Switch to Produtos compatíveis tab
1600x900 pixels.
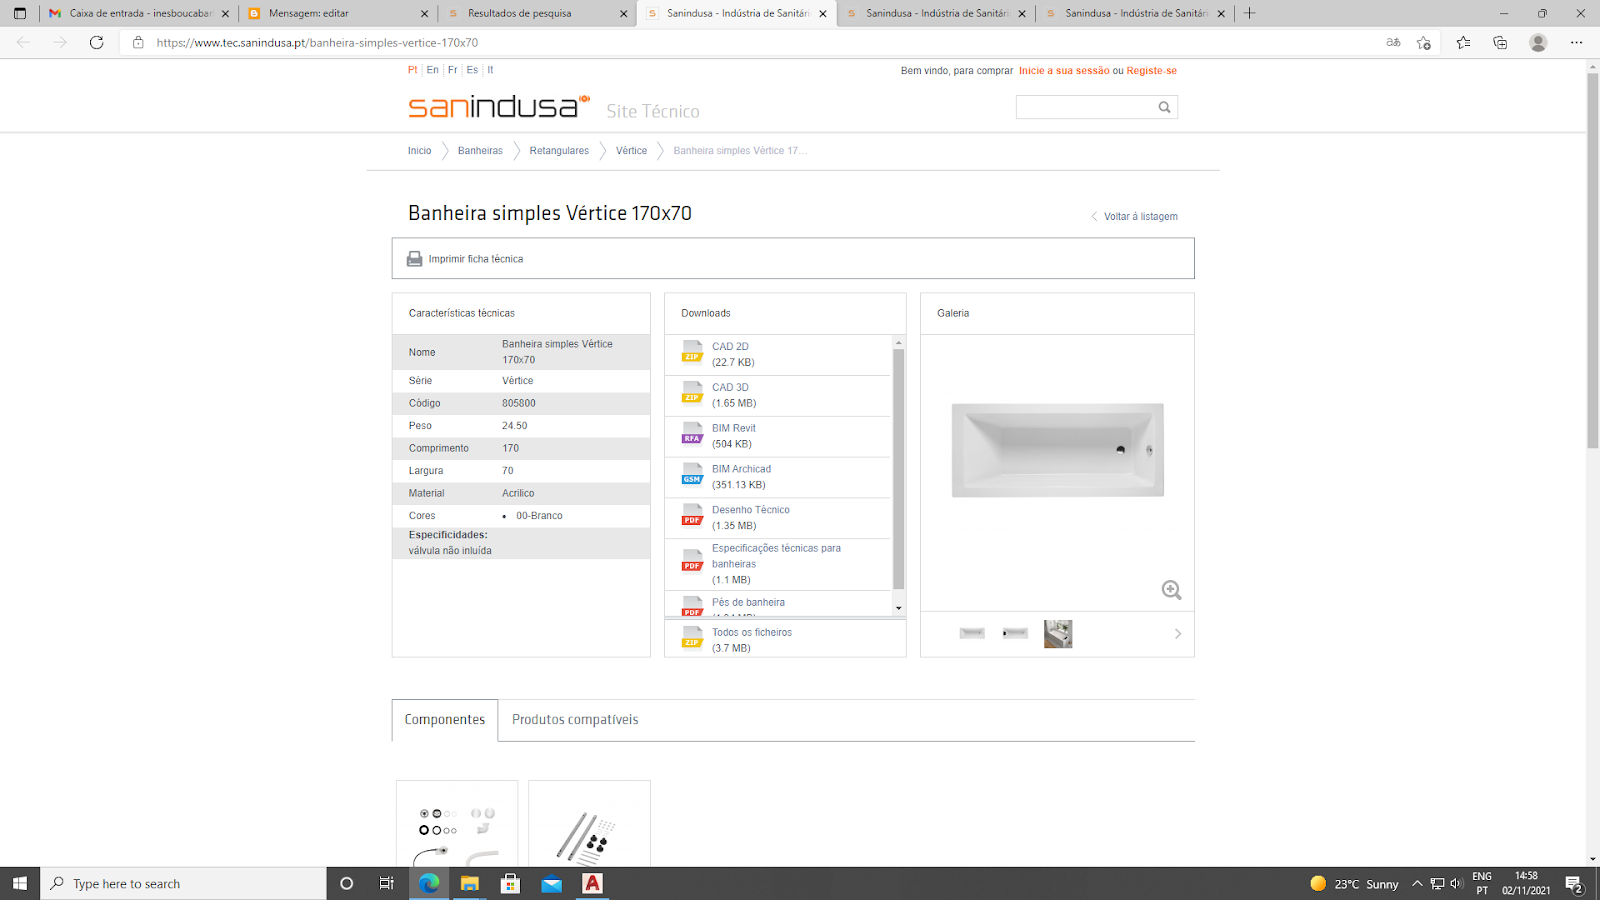(575, 720)
